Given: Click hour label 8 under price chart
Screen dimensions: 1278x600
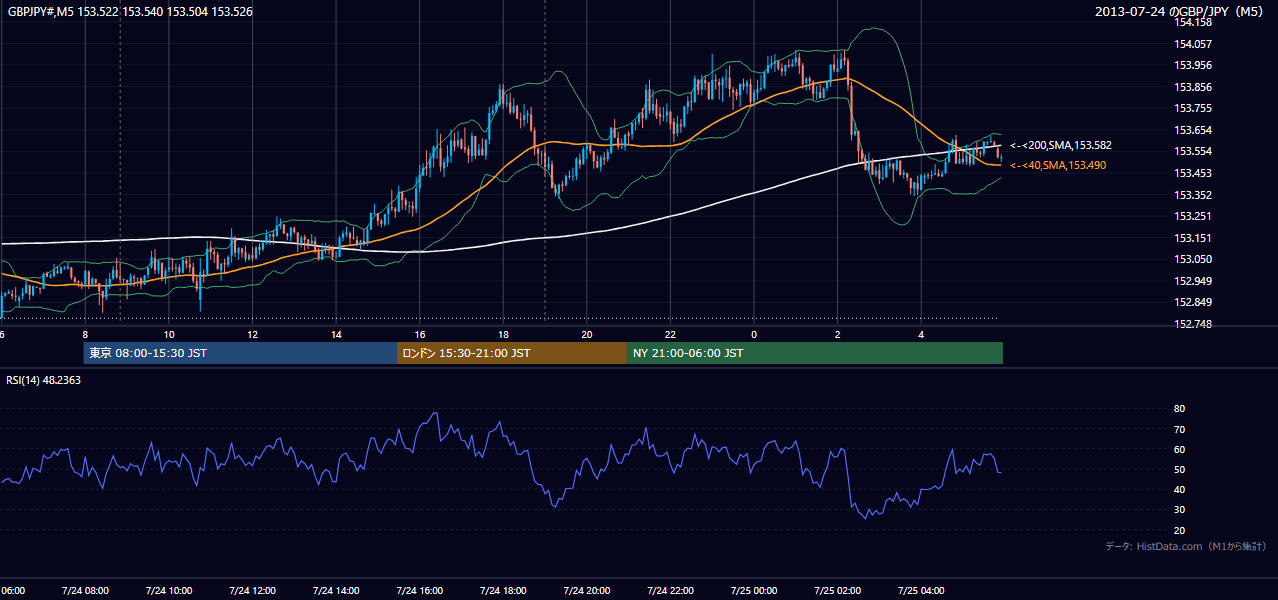Looking at the screenshot, I should point(85,334).
